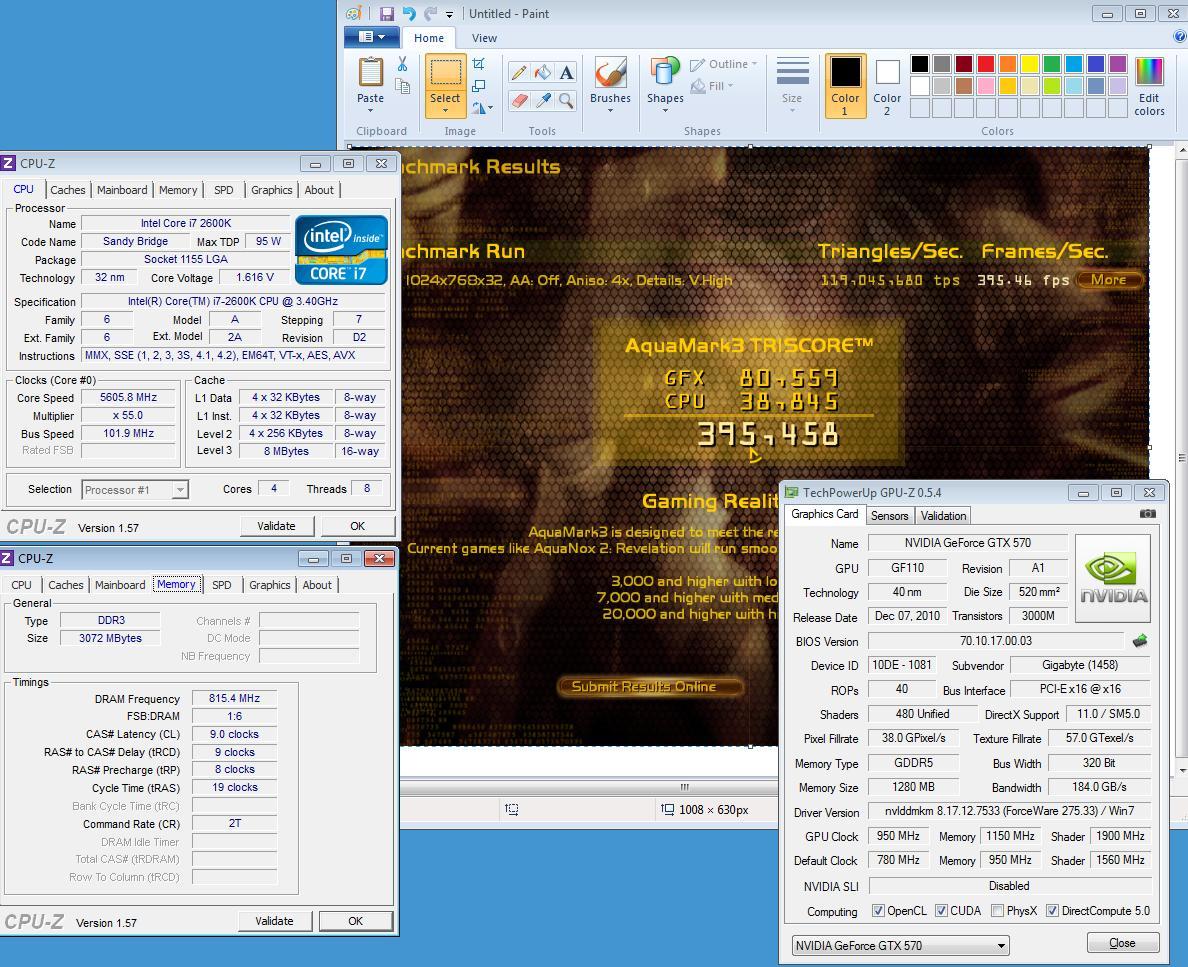Open the Size line thickness dropdown
The image size is (1188, 967).
(x=792, y=86)
